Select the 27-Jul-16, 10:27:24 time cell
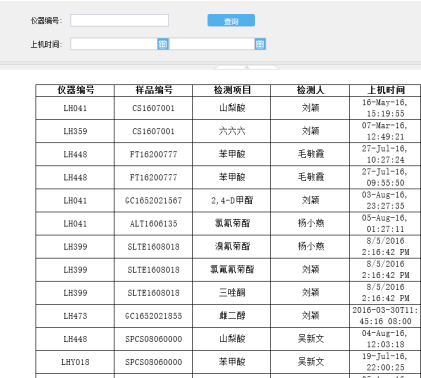Image resolution: width=421 pixels, height=378 pixels. coord(385,154)
